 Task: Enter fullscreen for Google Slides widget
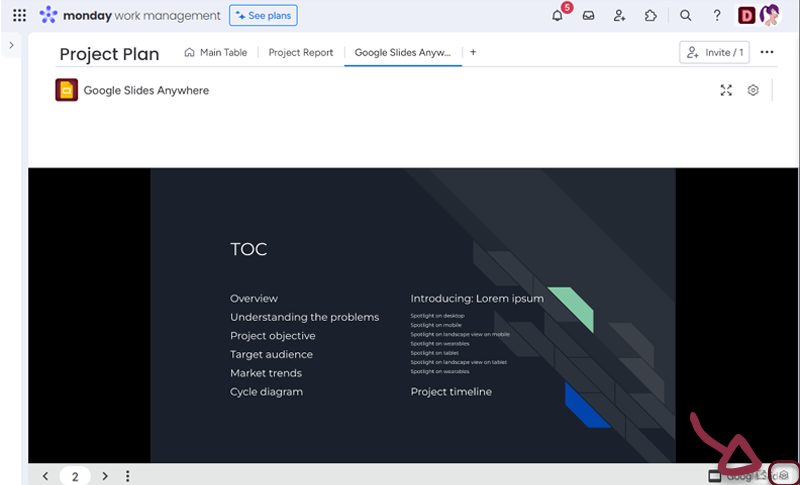point(726,90)
